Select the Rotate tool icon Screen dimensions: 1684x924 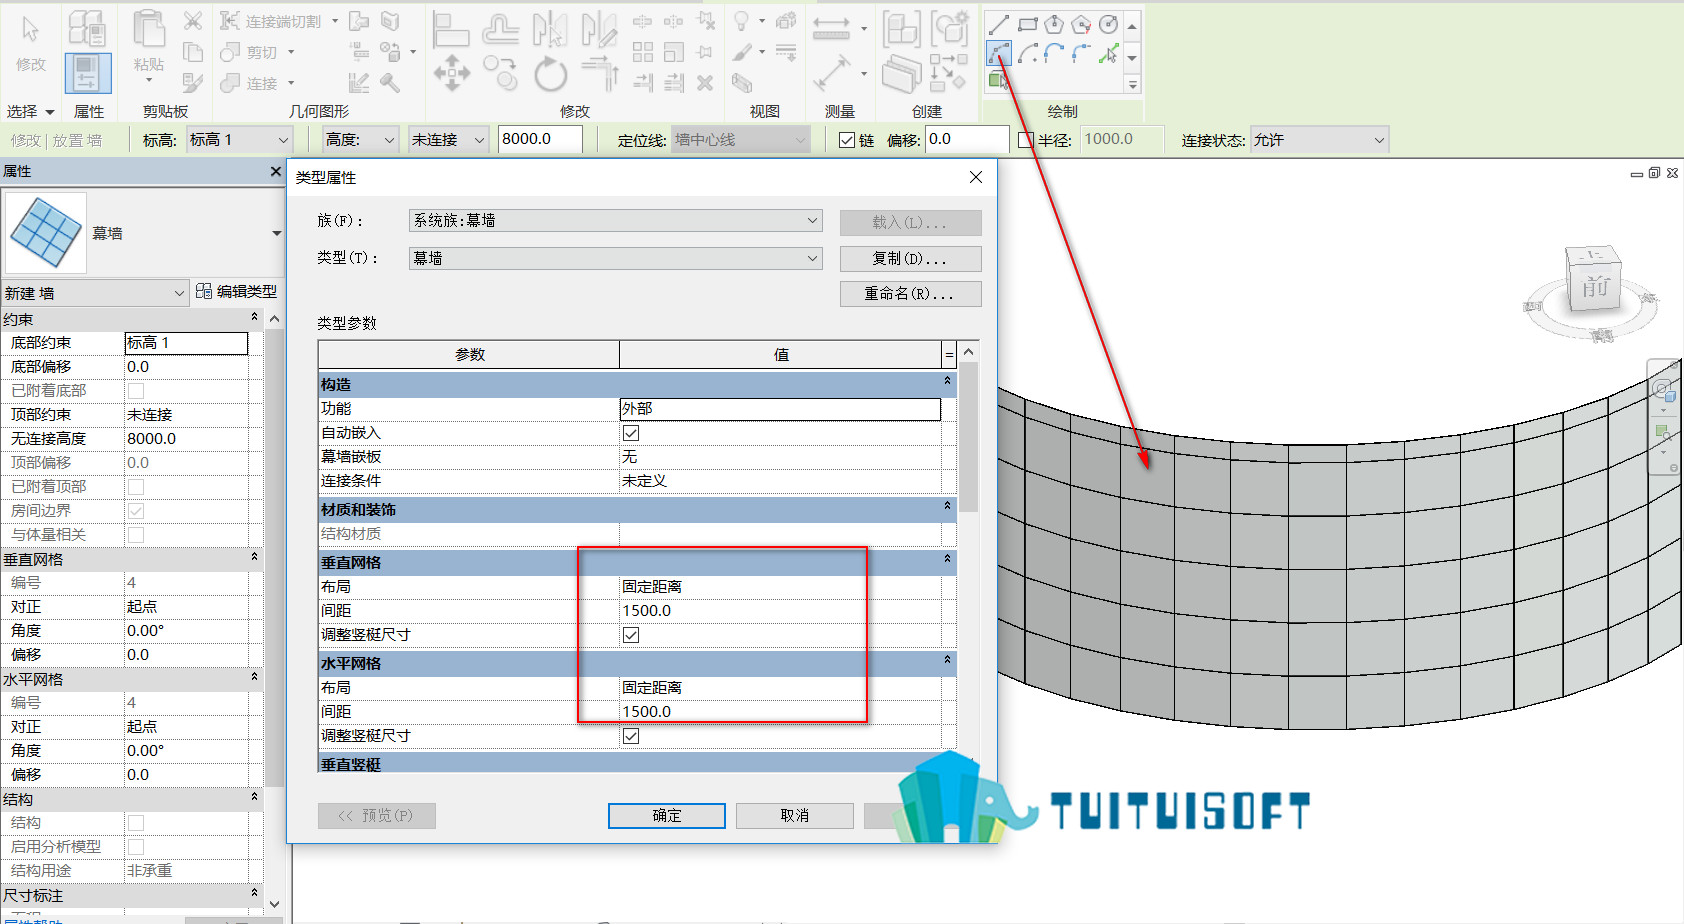[x=550, y=74]
